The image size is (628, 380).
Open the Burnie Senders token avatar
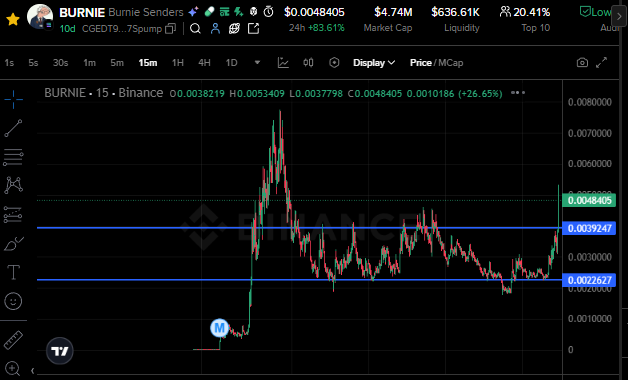point(40,17)
